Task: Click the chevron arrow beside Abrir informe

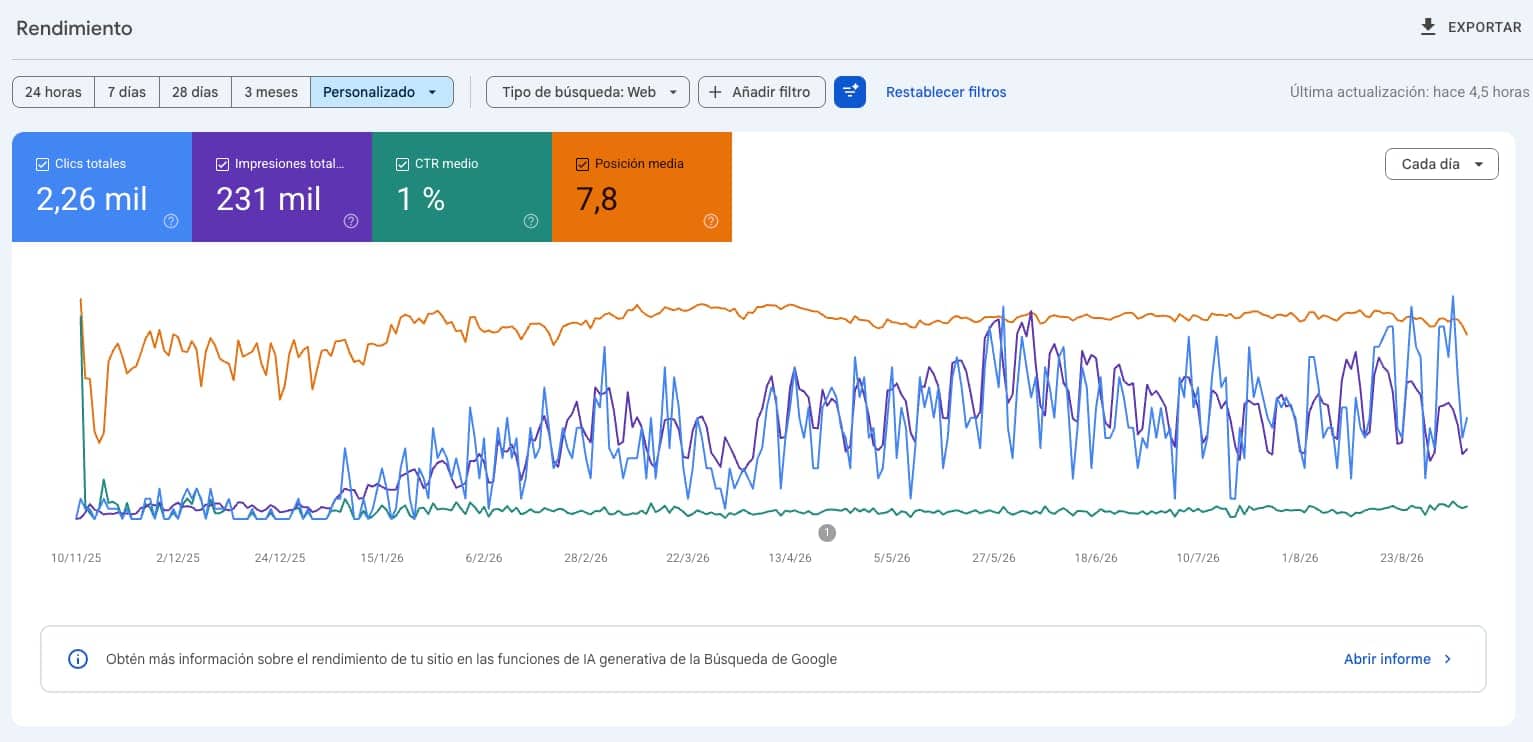Action: coord(1449,659)
